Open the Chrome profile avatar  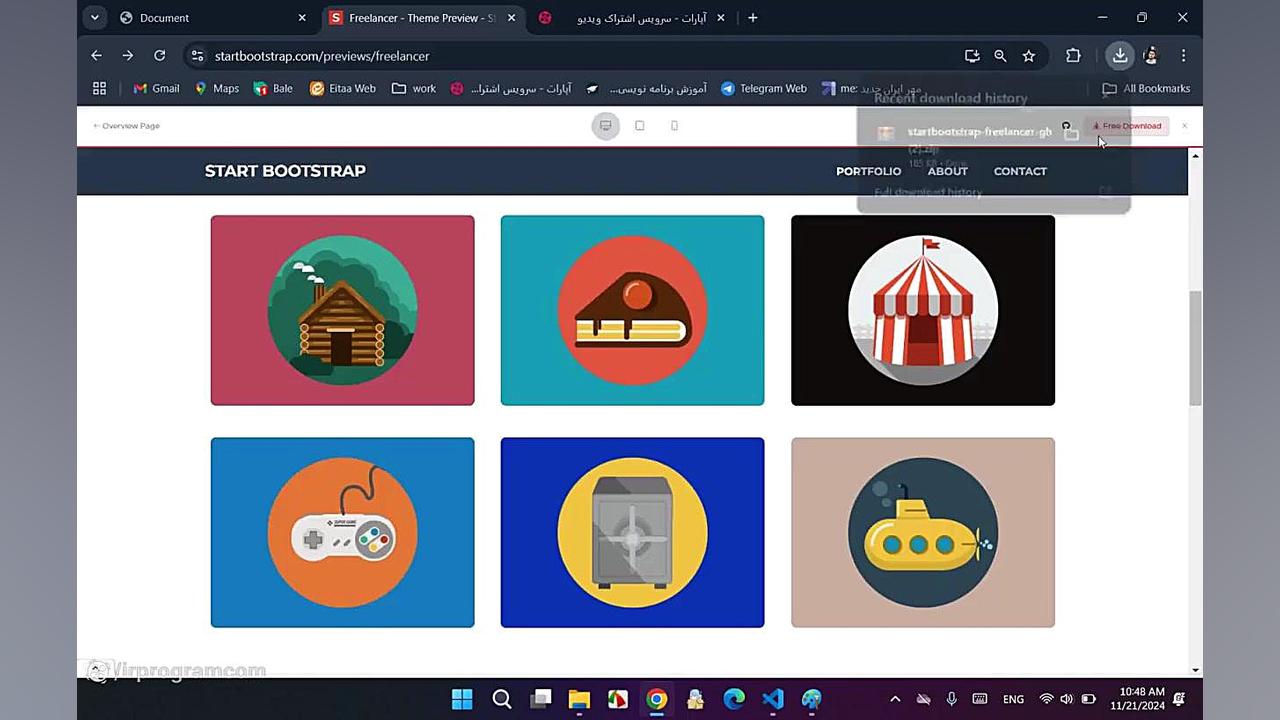[x=1151, y=56]
